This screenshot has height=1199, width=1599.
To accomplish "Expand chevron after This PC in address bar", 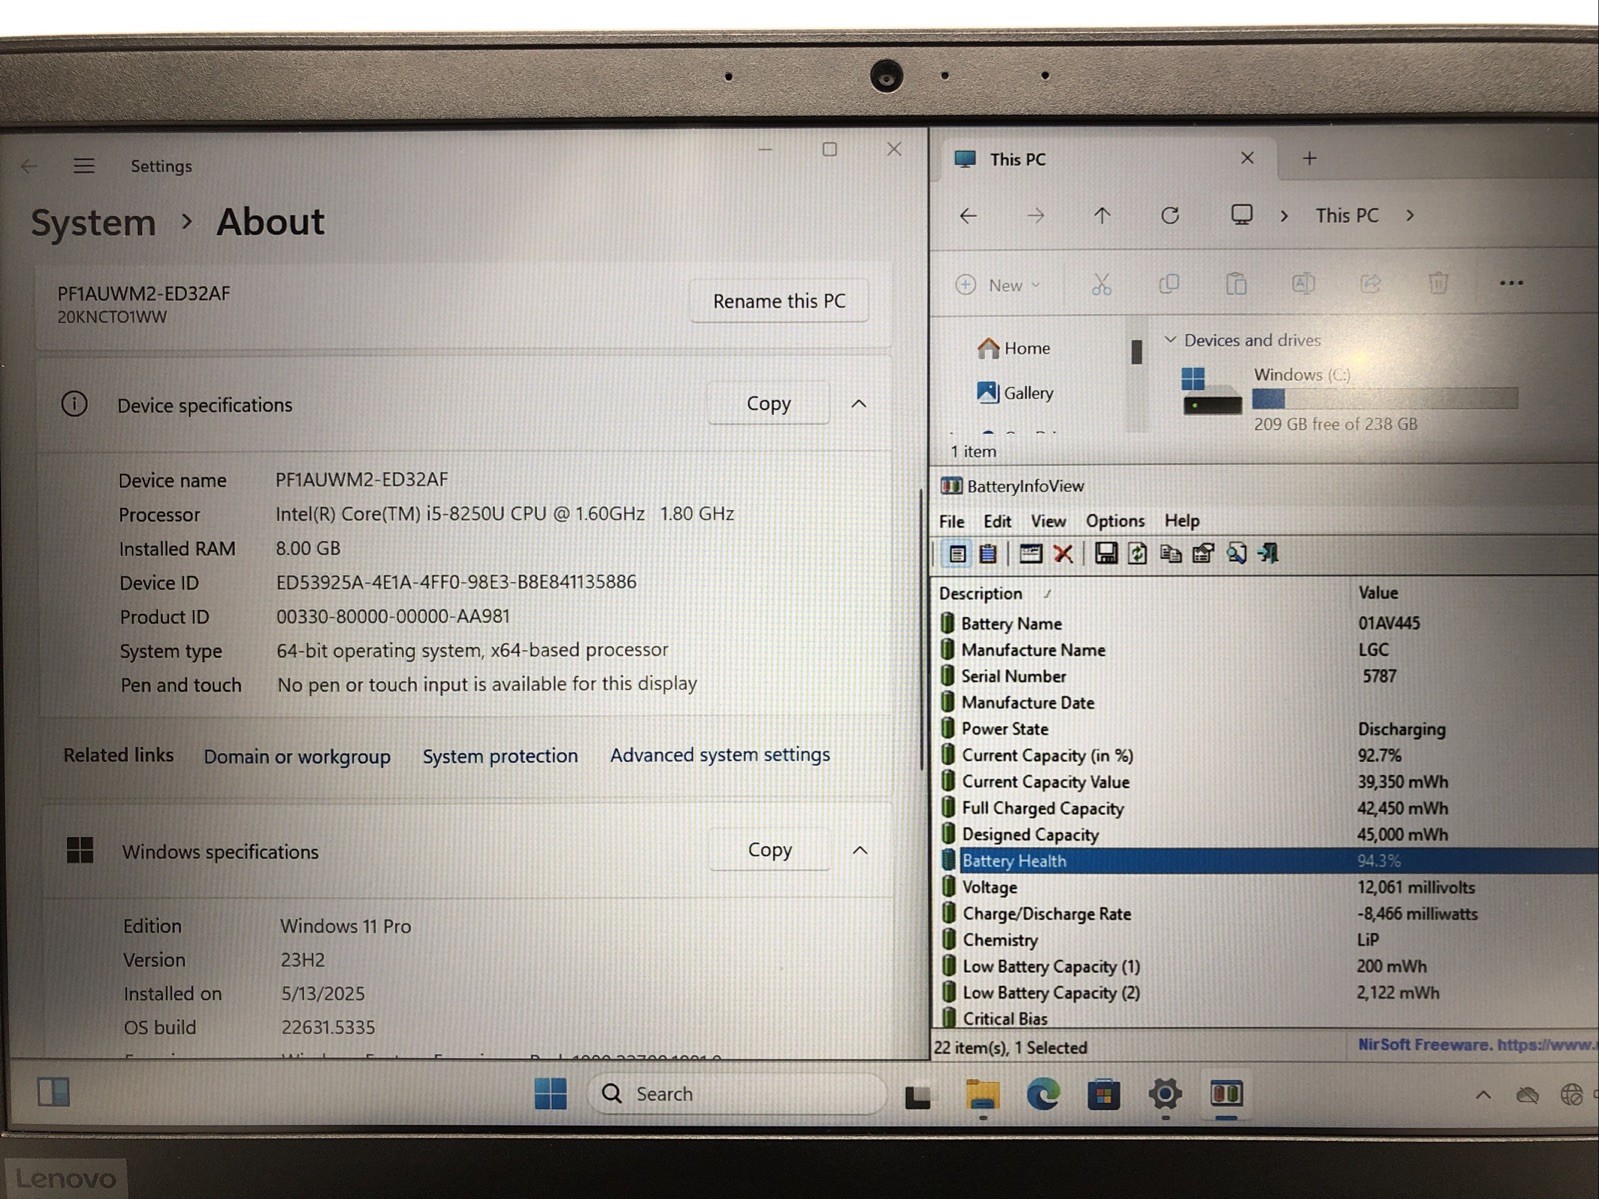I will (1410, 215).
